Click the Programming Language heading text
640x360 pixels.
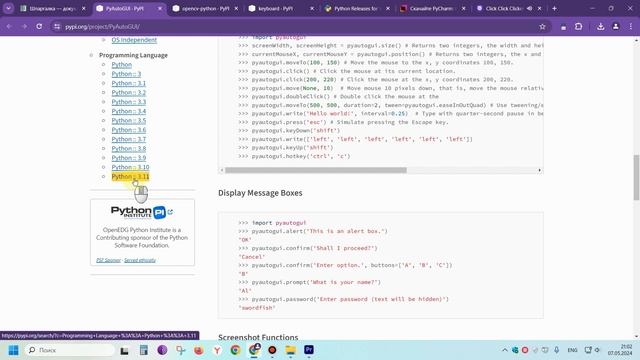(x=133, y=55)
